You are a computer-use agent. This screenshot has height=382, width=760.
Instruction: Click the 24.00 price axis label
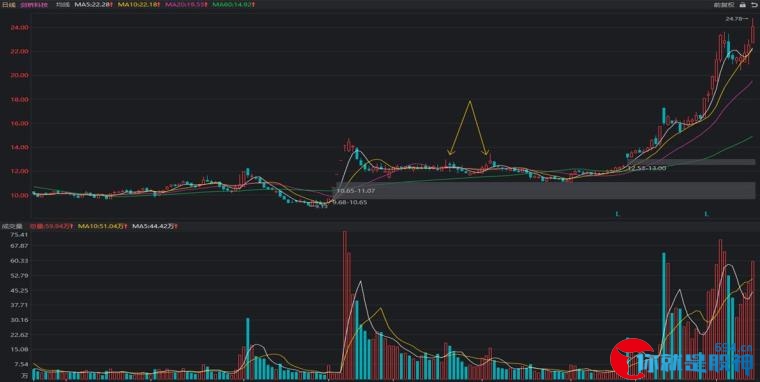pyautogui.click(x=20, y=28)
